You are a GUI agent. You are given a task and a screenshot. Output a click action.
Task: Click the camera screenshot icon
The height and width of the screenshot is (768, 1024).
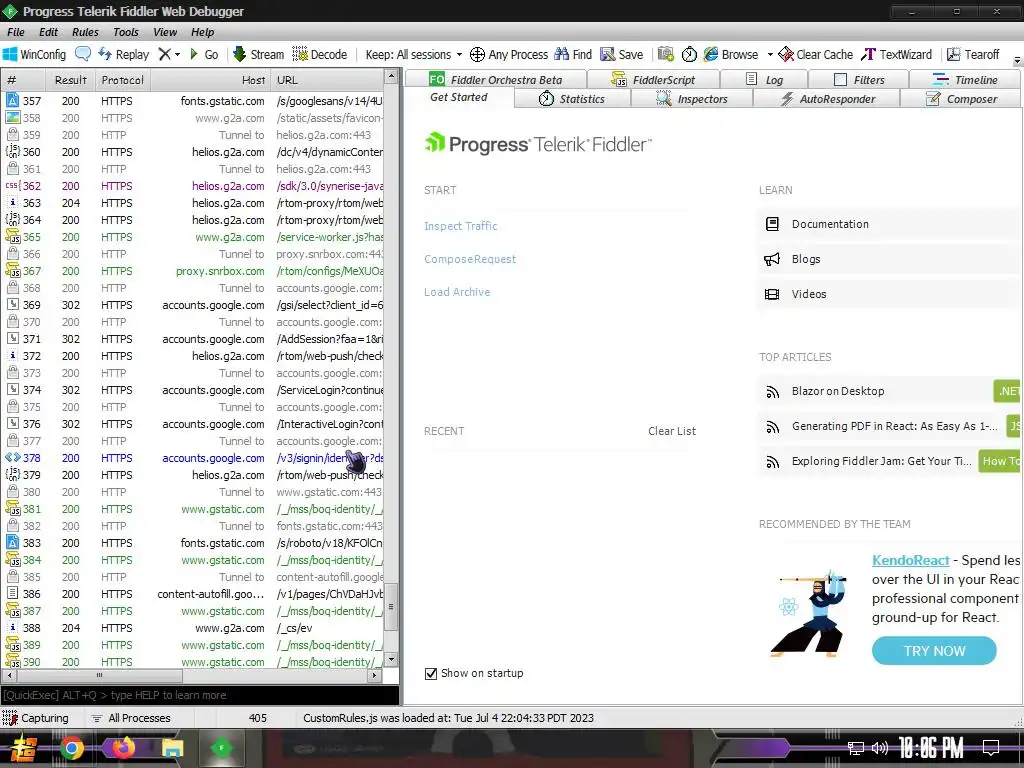(665, 54)
